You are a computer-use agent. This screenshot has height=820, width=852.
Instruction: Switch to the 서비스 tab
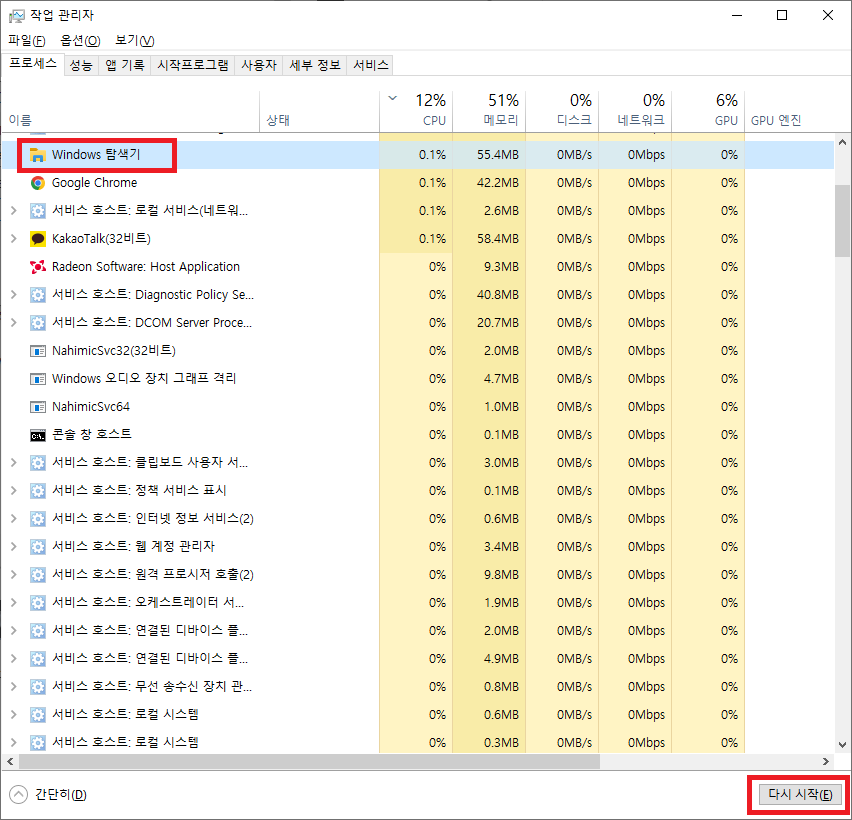pos(371,66)
